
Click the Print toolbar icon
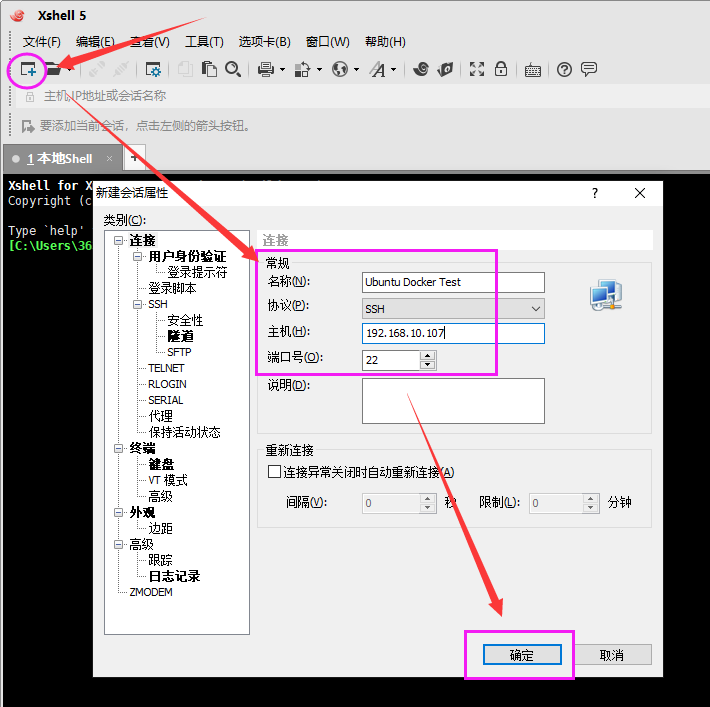(x=266, y=70)
